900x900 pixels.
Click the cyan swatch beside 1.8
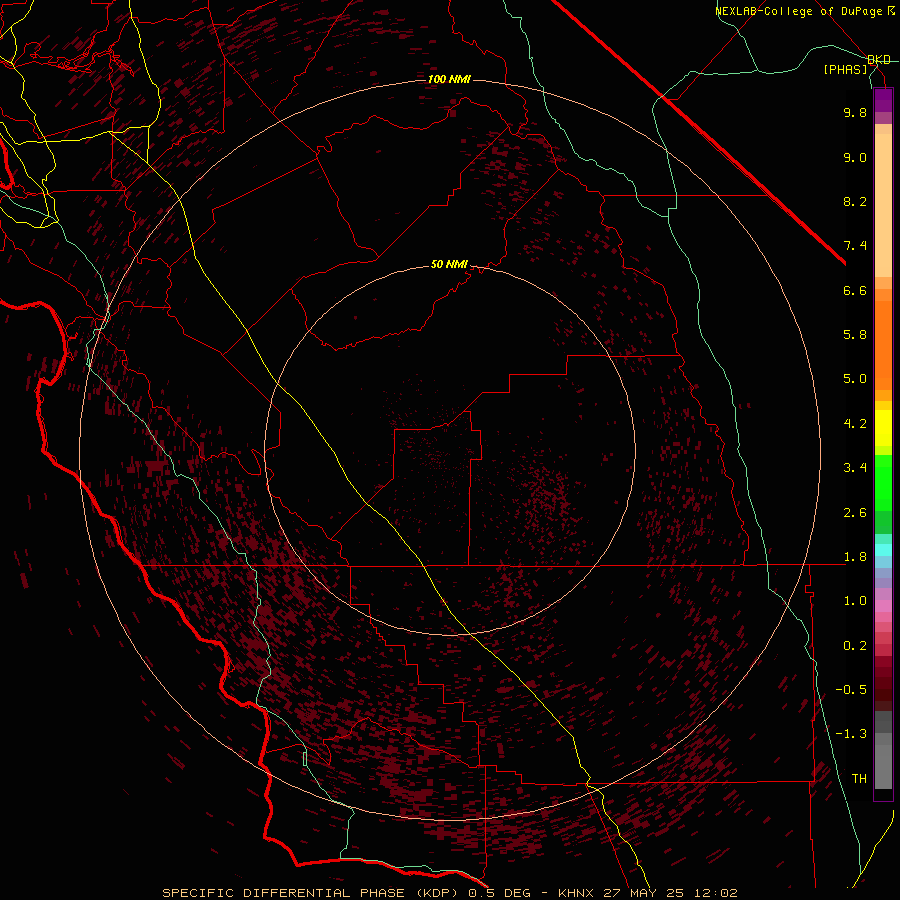point(883,550)
